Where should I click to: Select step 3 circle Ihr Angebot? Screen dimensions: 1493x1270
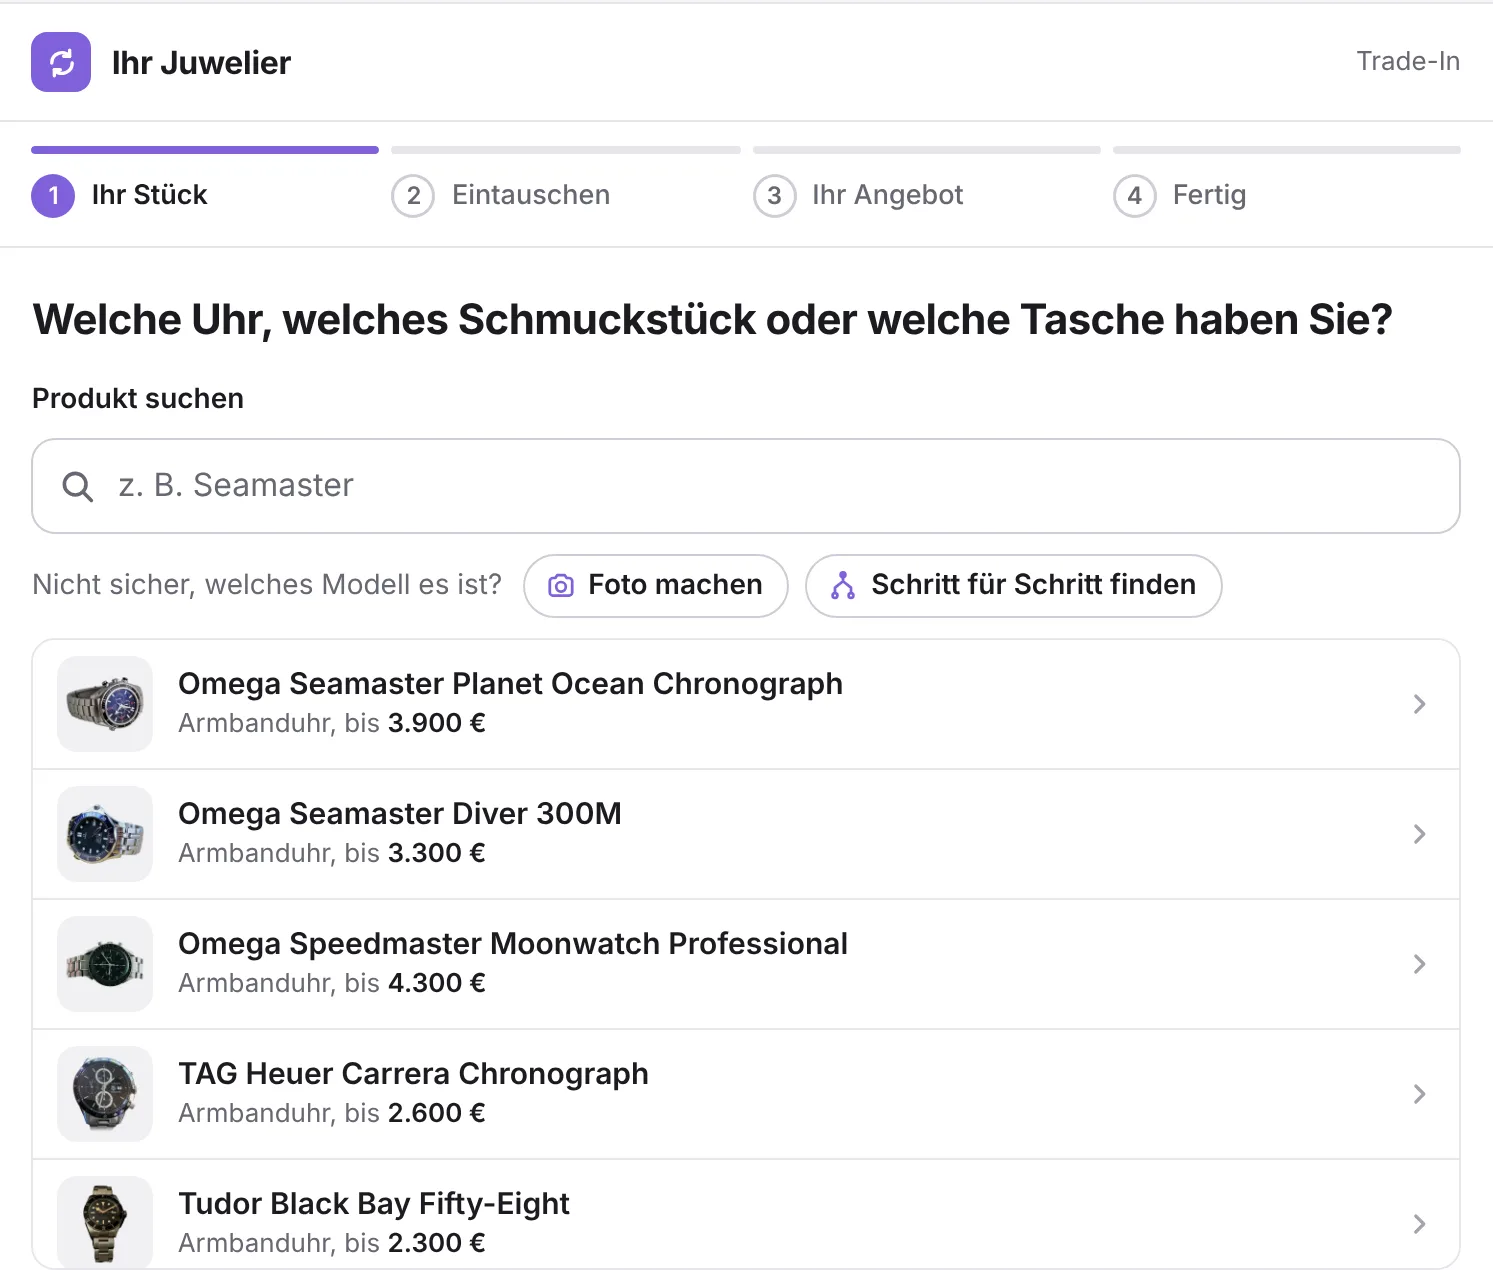pos(774,195)
